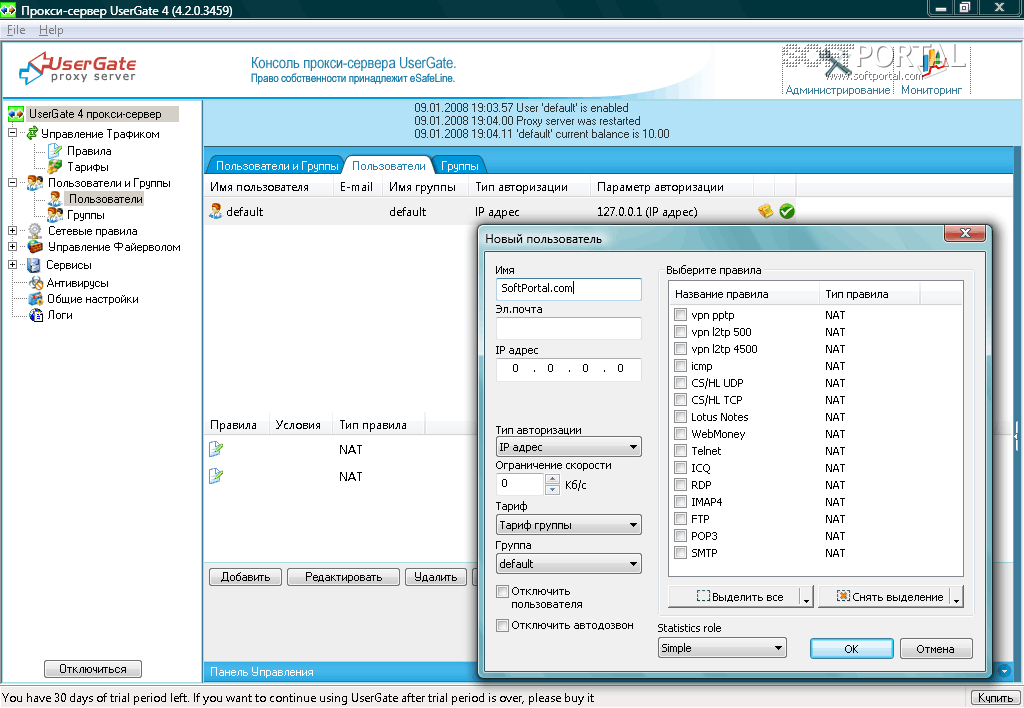
Task: Expand the Сетевые правила tree node
Action: pyautogui.click(x=12, y=231)
